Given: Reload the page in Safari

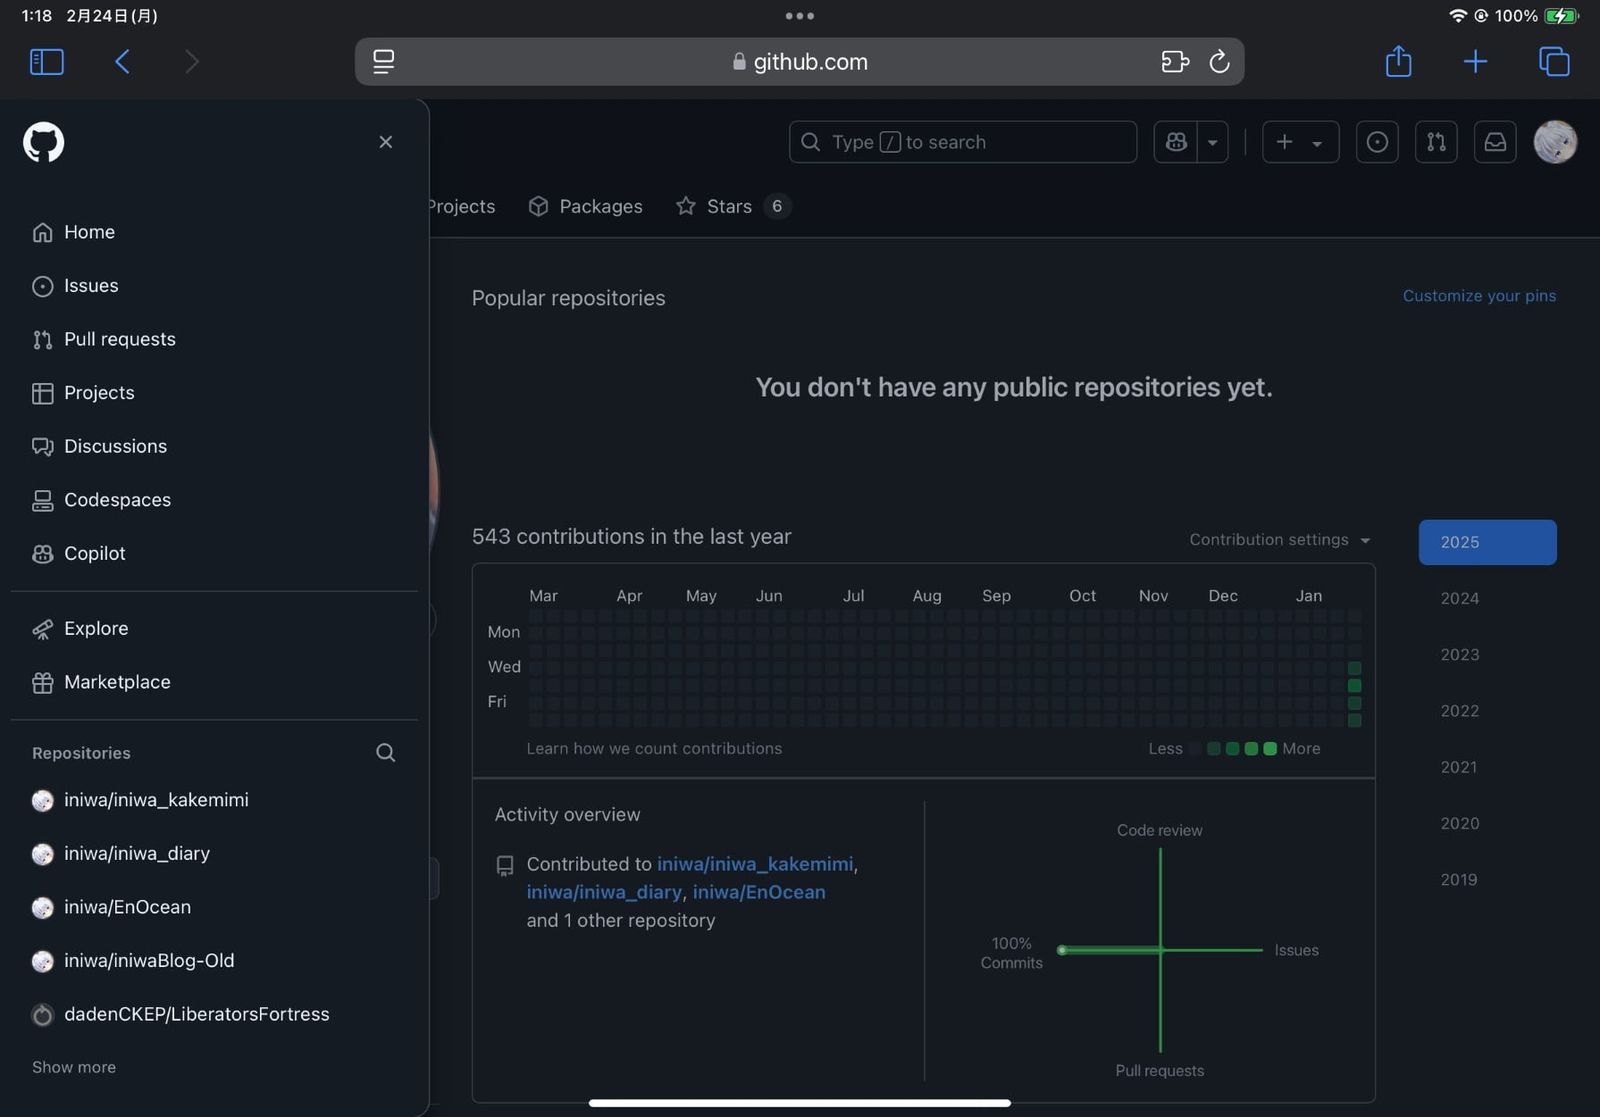Looking at the screenshot, I should 1219,62.
